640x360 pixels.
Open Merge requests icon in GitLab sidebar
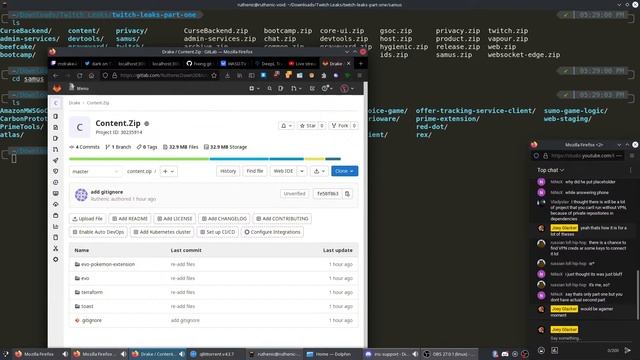click(56, 149)
